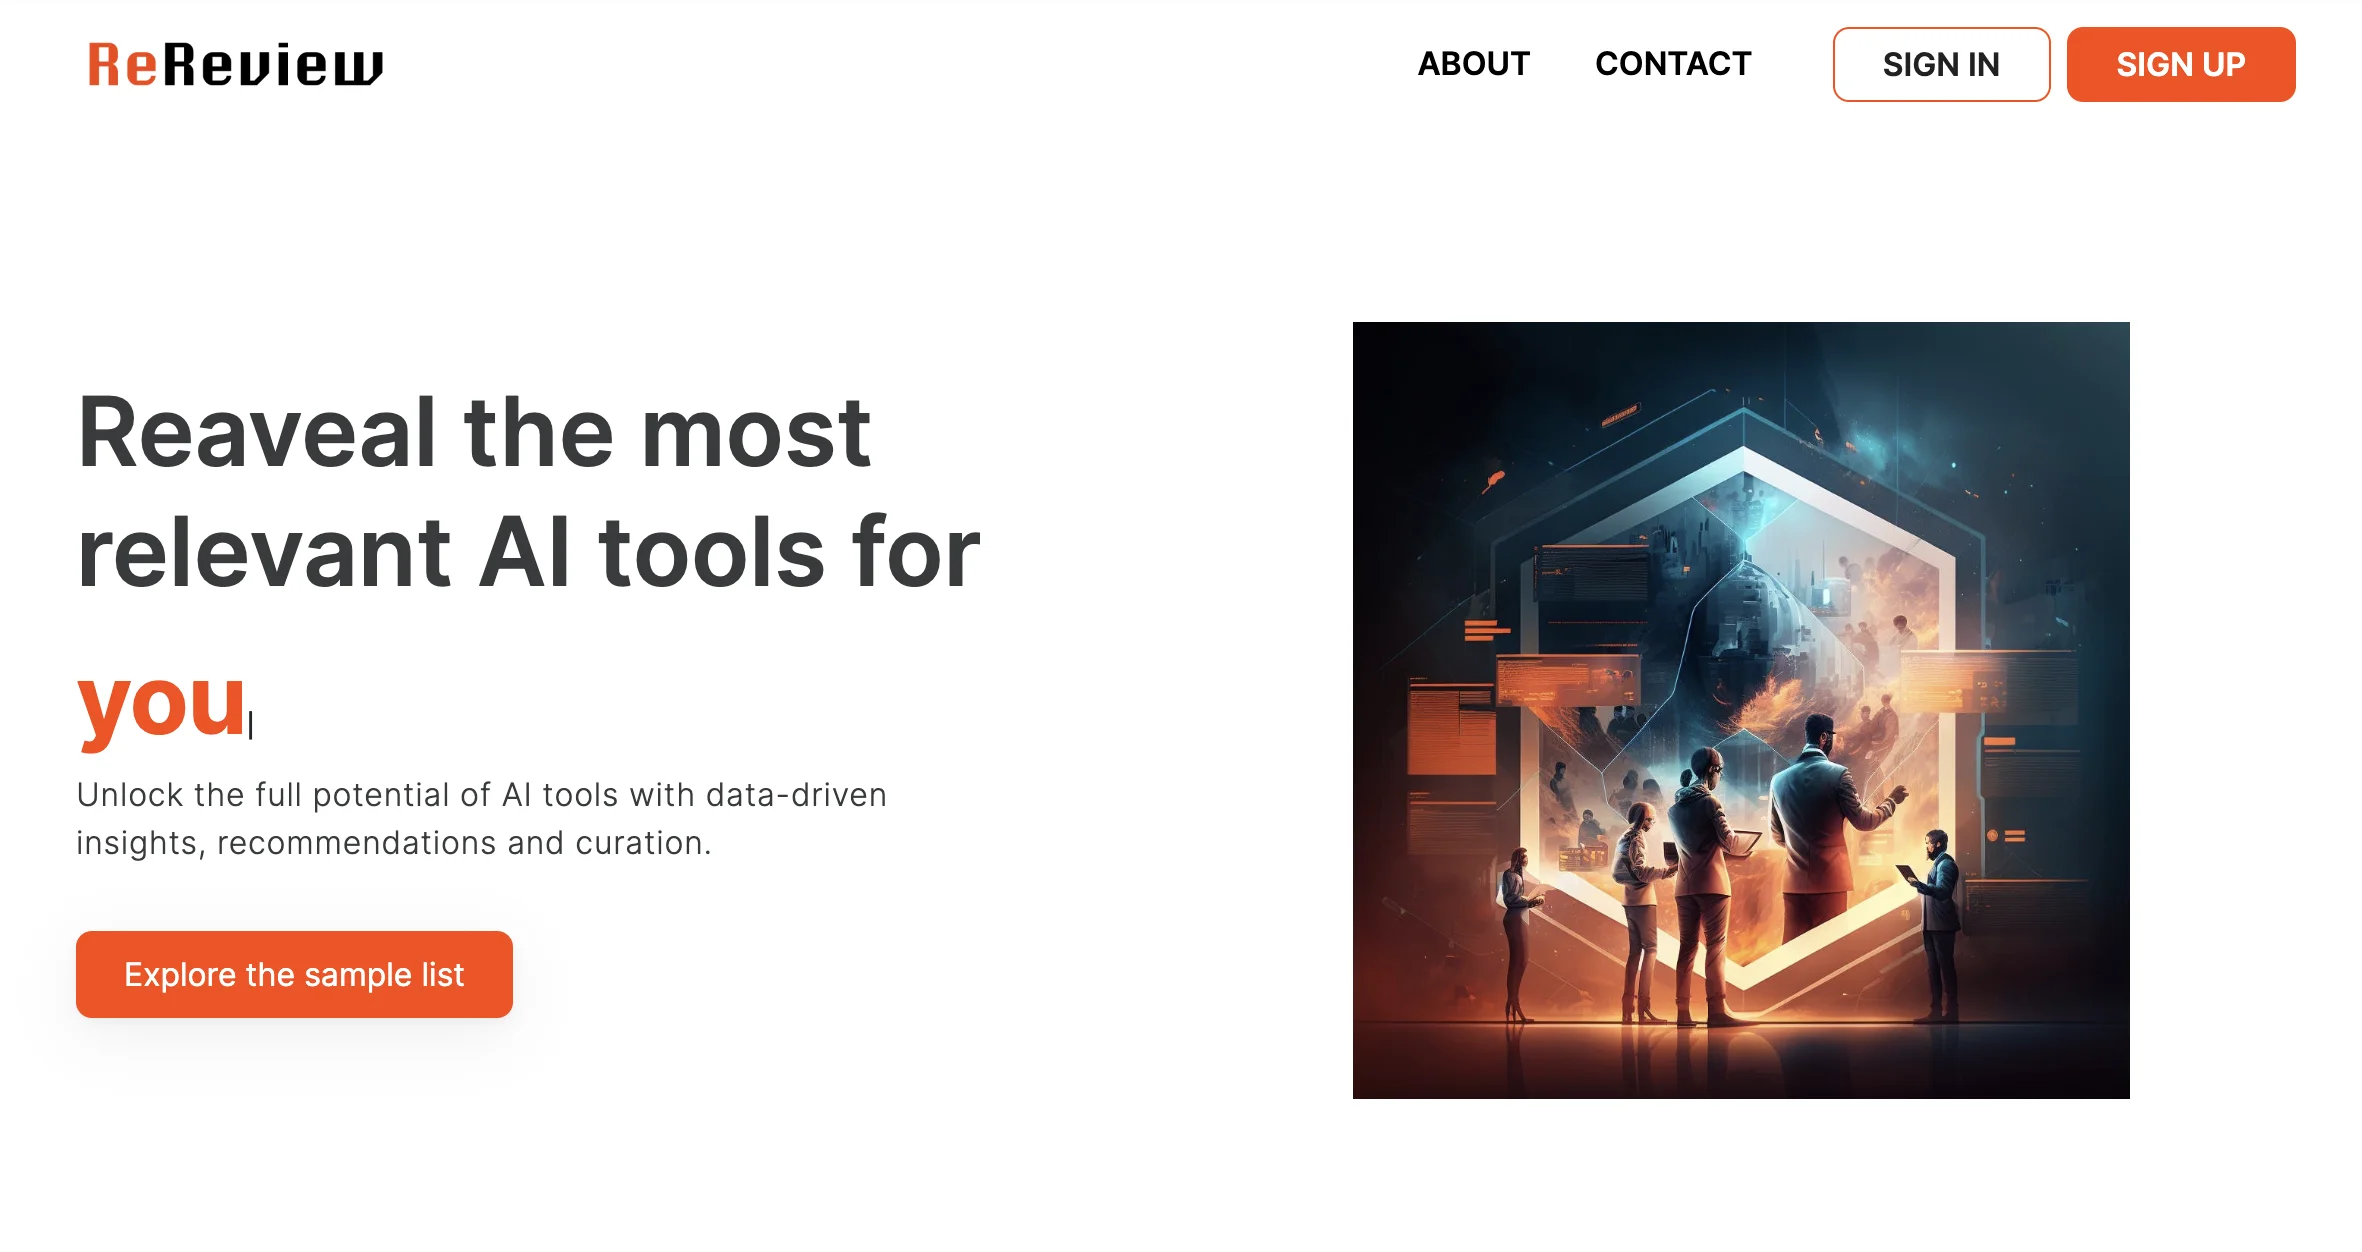
Task: Click the orange animated word "you"
Action: pyautogui.click(x=162, y=705)
